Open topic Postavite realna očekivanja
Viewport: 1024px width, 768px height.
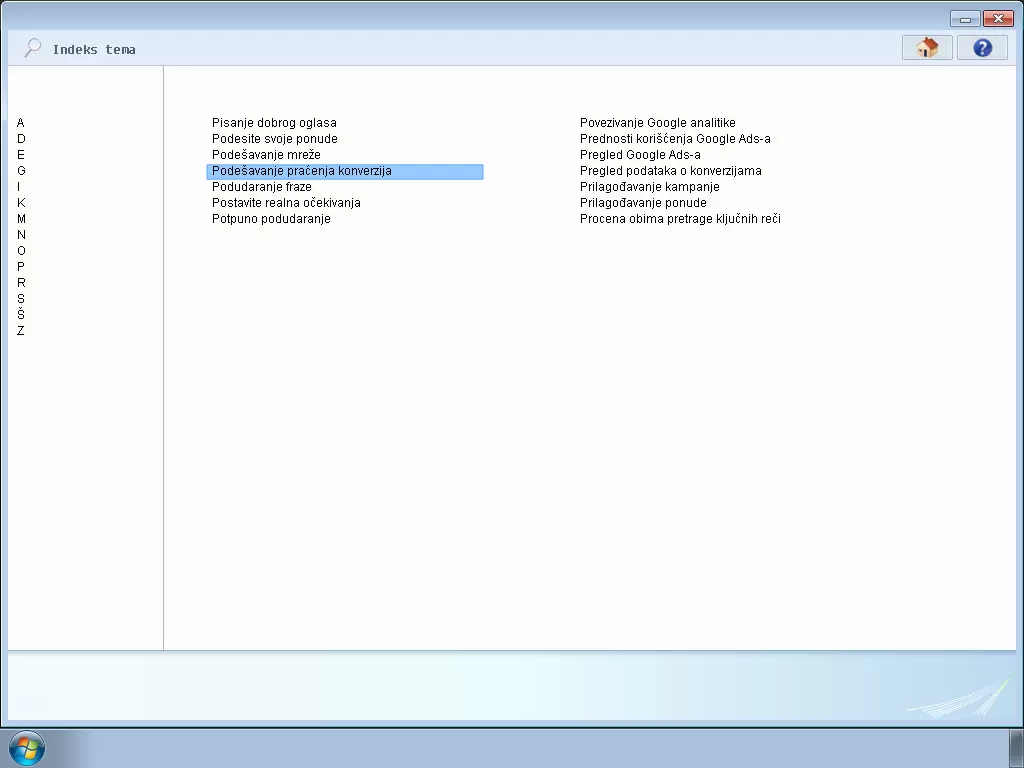point(286,202)
